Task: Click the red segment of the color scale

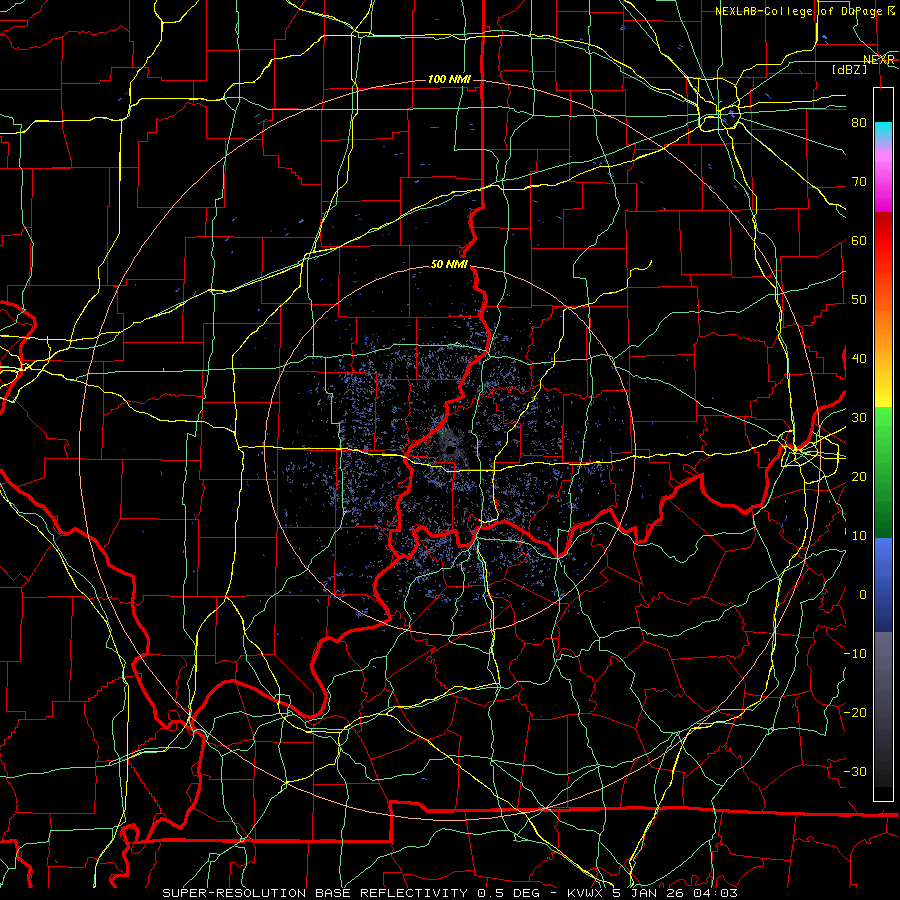Action: click(883, 255)
